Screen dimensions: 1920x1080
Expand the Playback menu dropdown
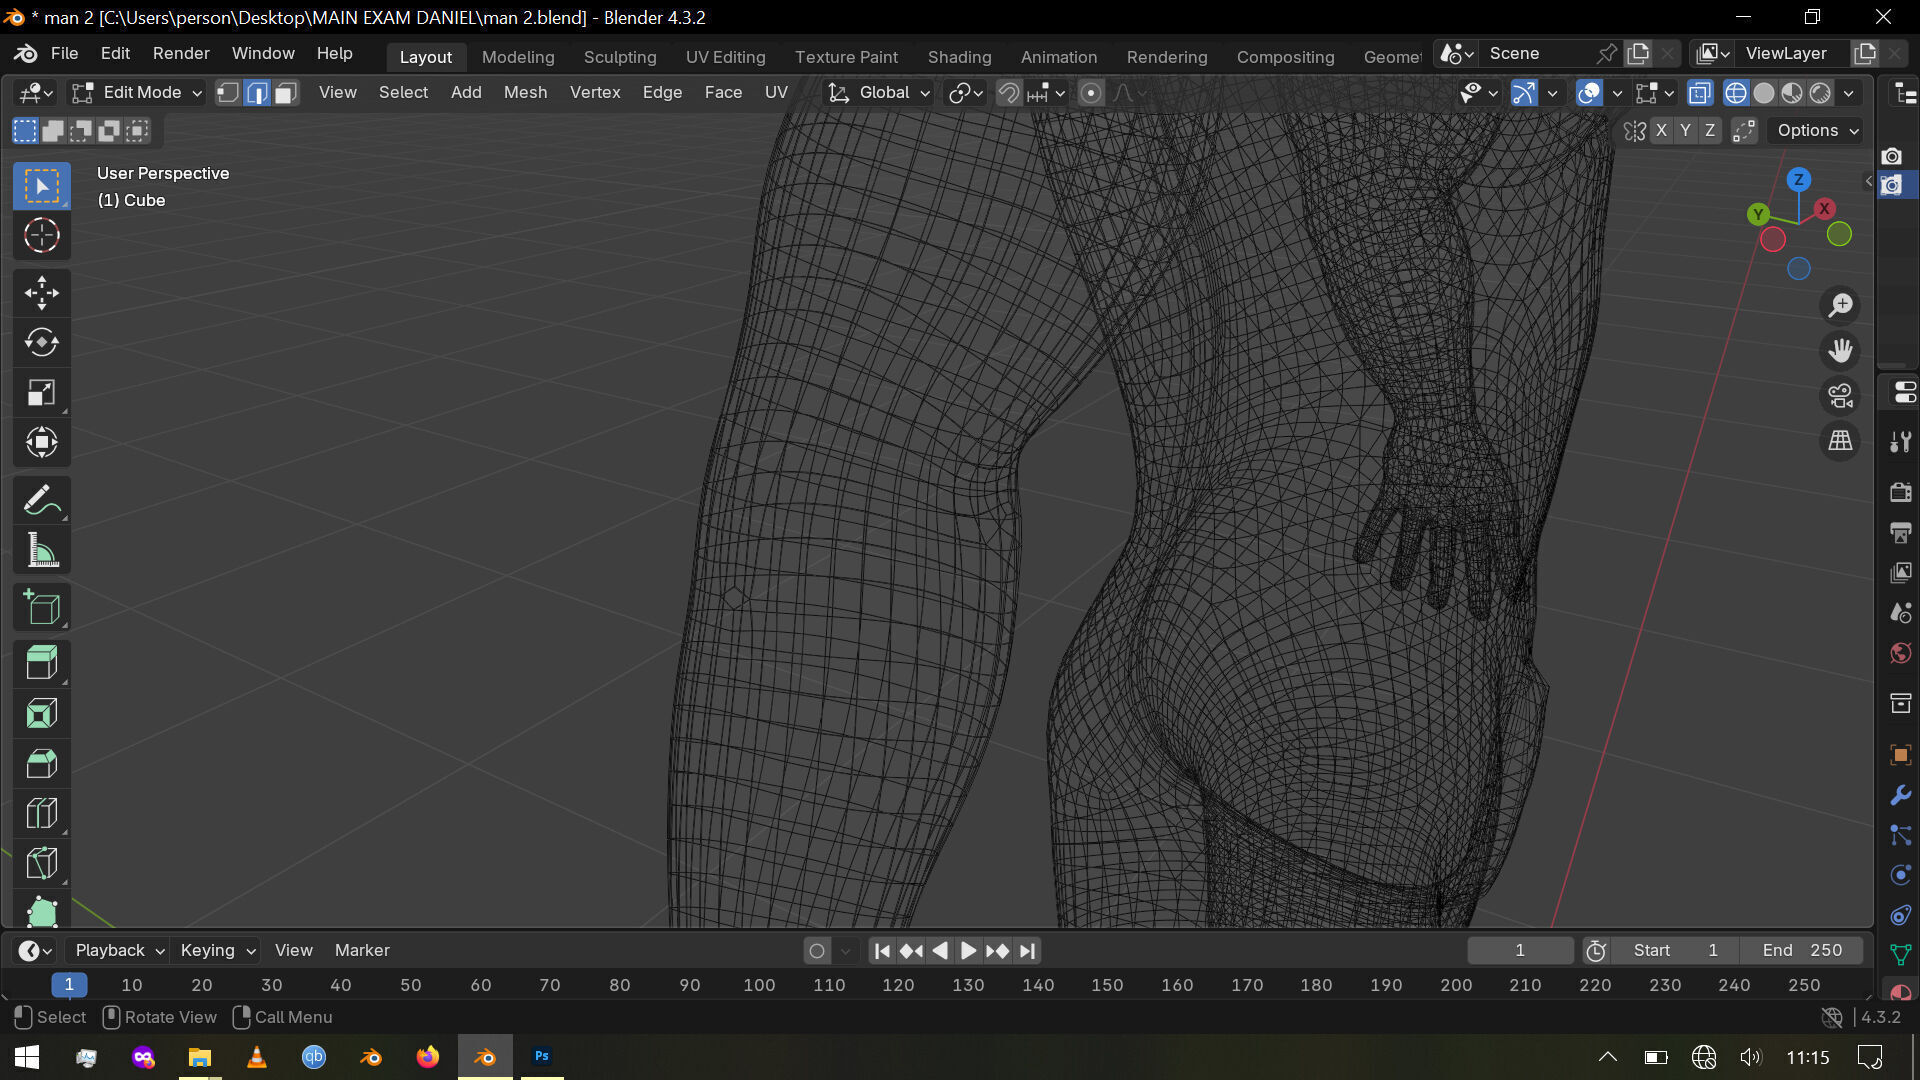[x=118, y=951]
